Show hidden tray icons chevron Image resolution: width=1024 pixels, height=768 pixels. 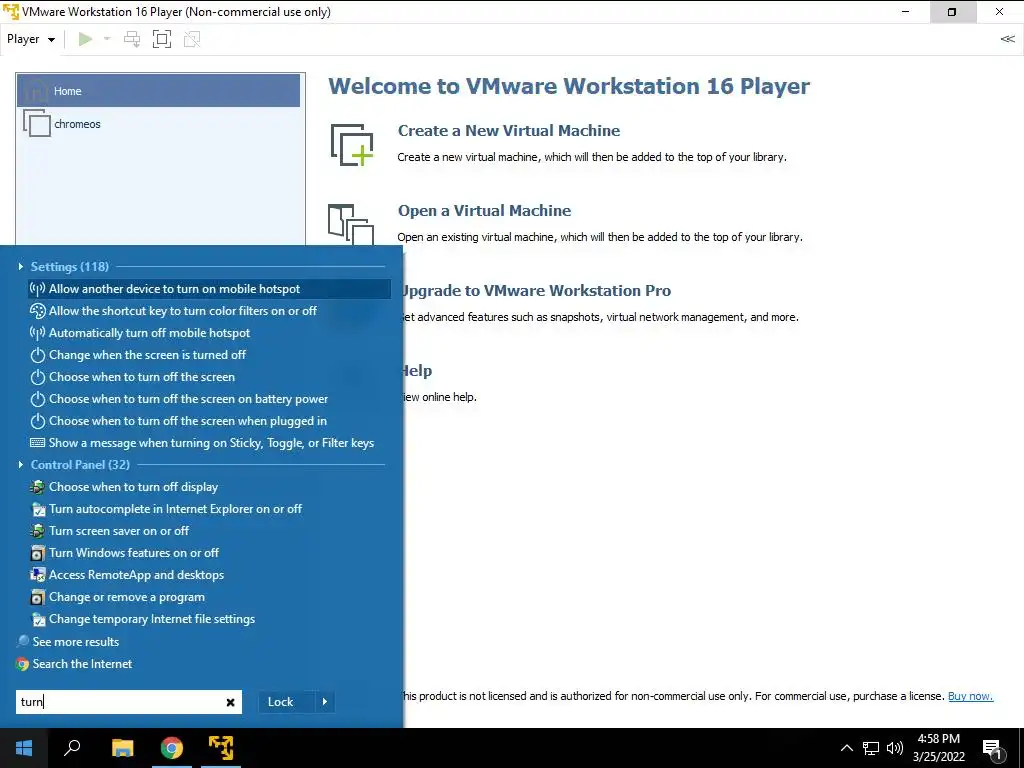click(x=846, y=748)
